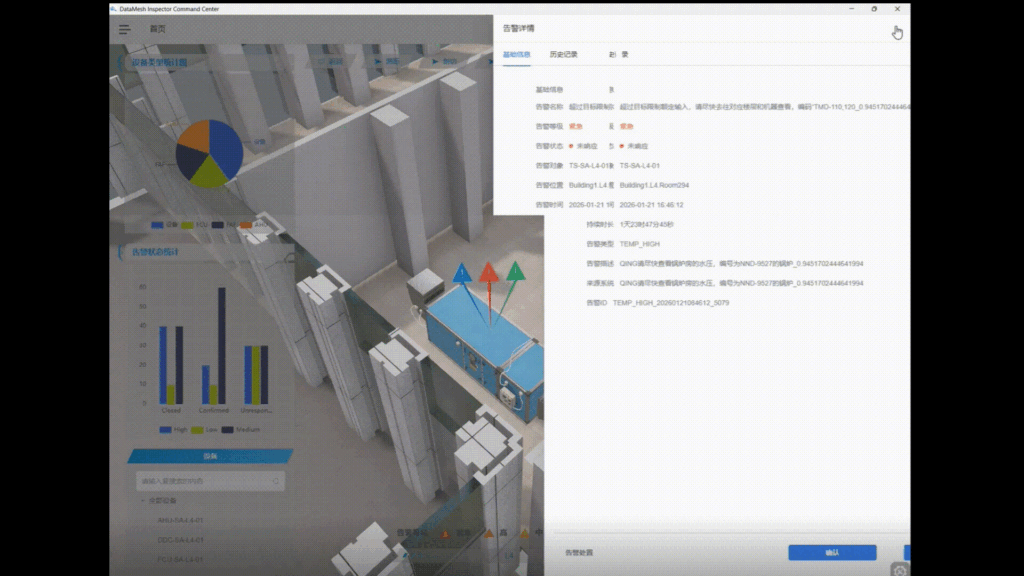The image size is (1024, 576).
Task: Select the green triangle marker above the unit
Action: click(x=515, y=271)
